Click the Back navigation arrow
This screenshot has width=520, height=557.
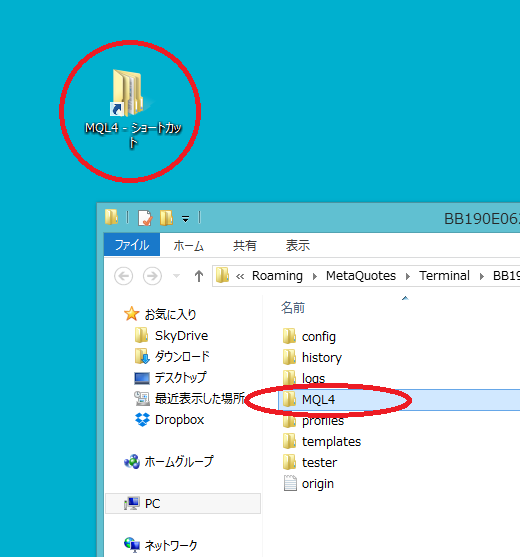coord(124,276)
